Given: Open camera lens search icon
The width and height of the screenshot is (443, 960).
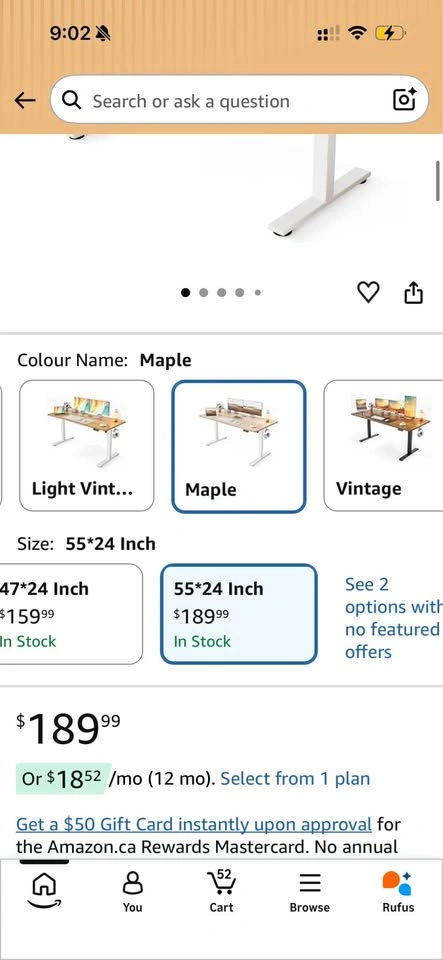Looking at the screenshot, I should click(x=404, y=100).
